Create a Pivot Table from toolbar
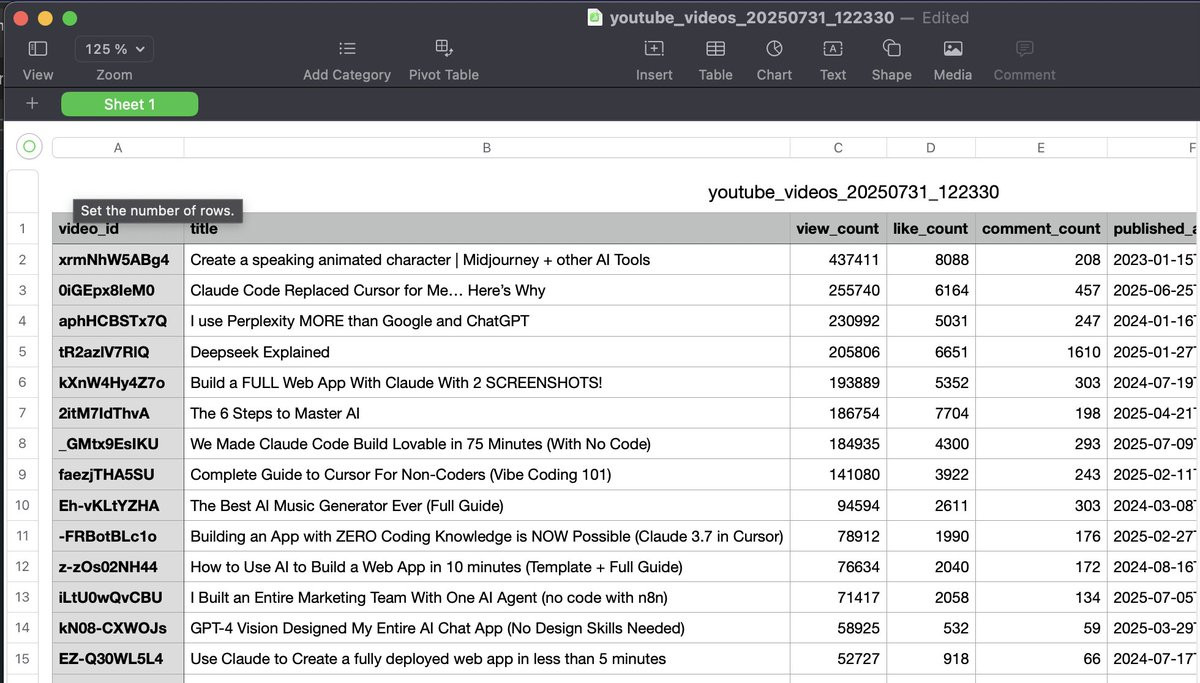This screenshot has width=1200, height=683. (444, 48)
